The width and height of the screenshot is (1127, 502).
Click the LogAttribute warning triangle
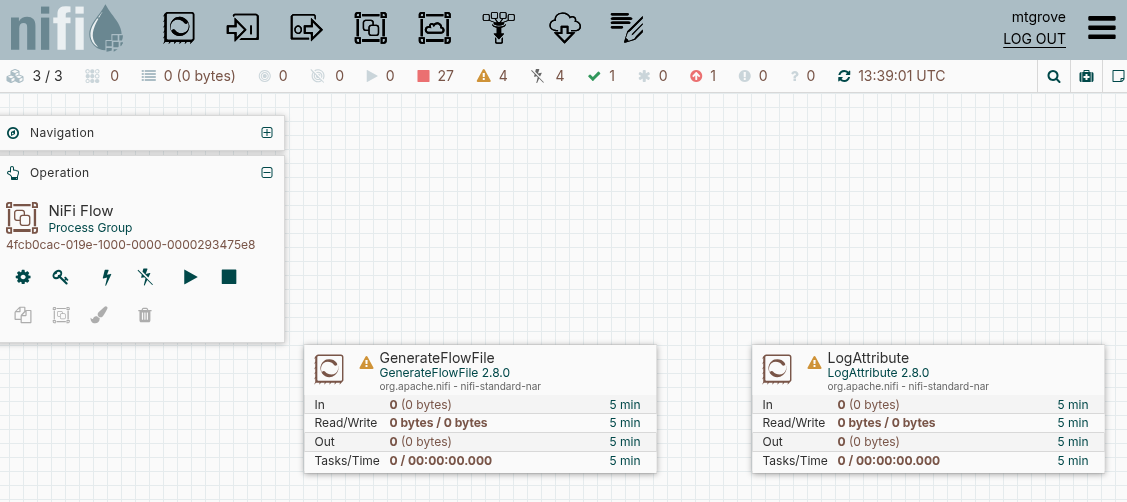click(814, 362)
